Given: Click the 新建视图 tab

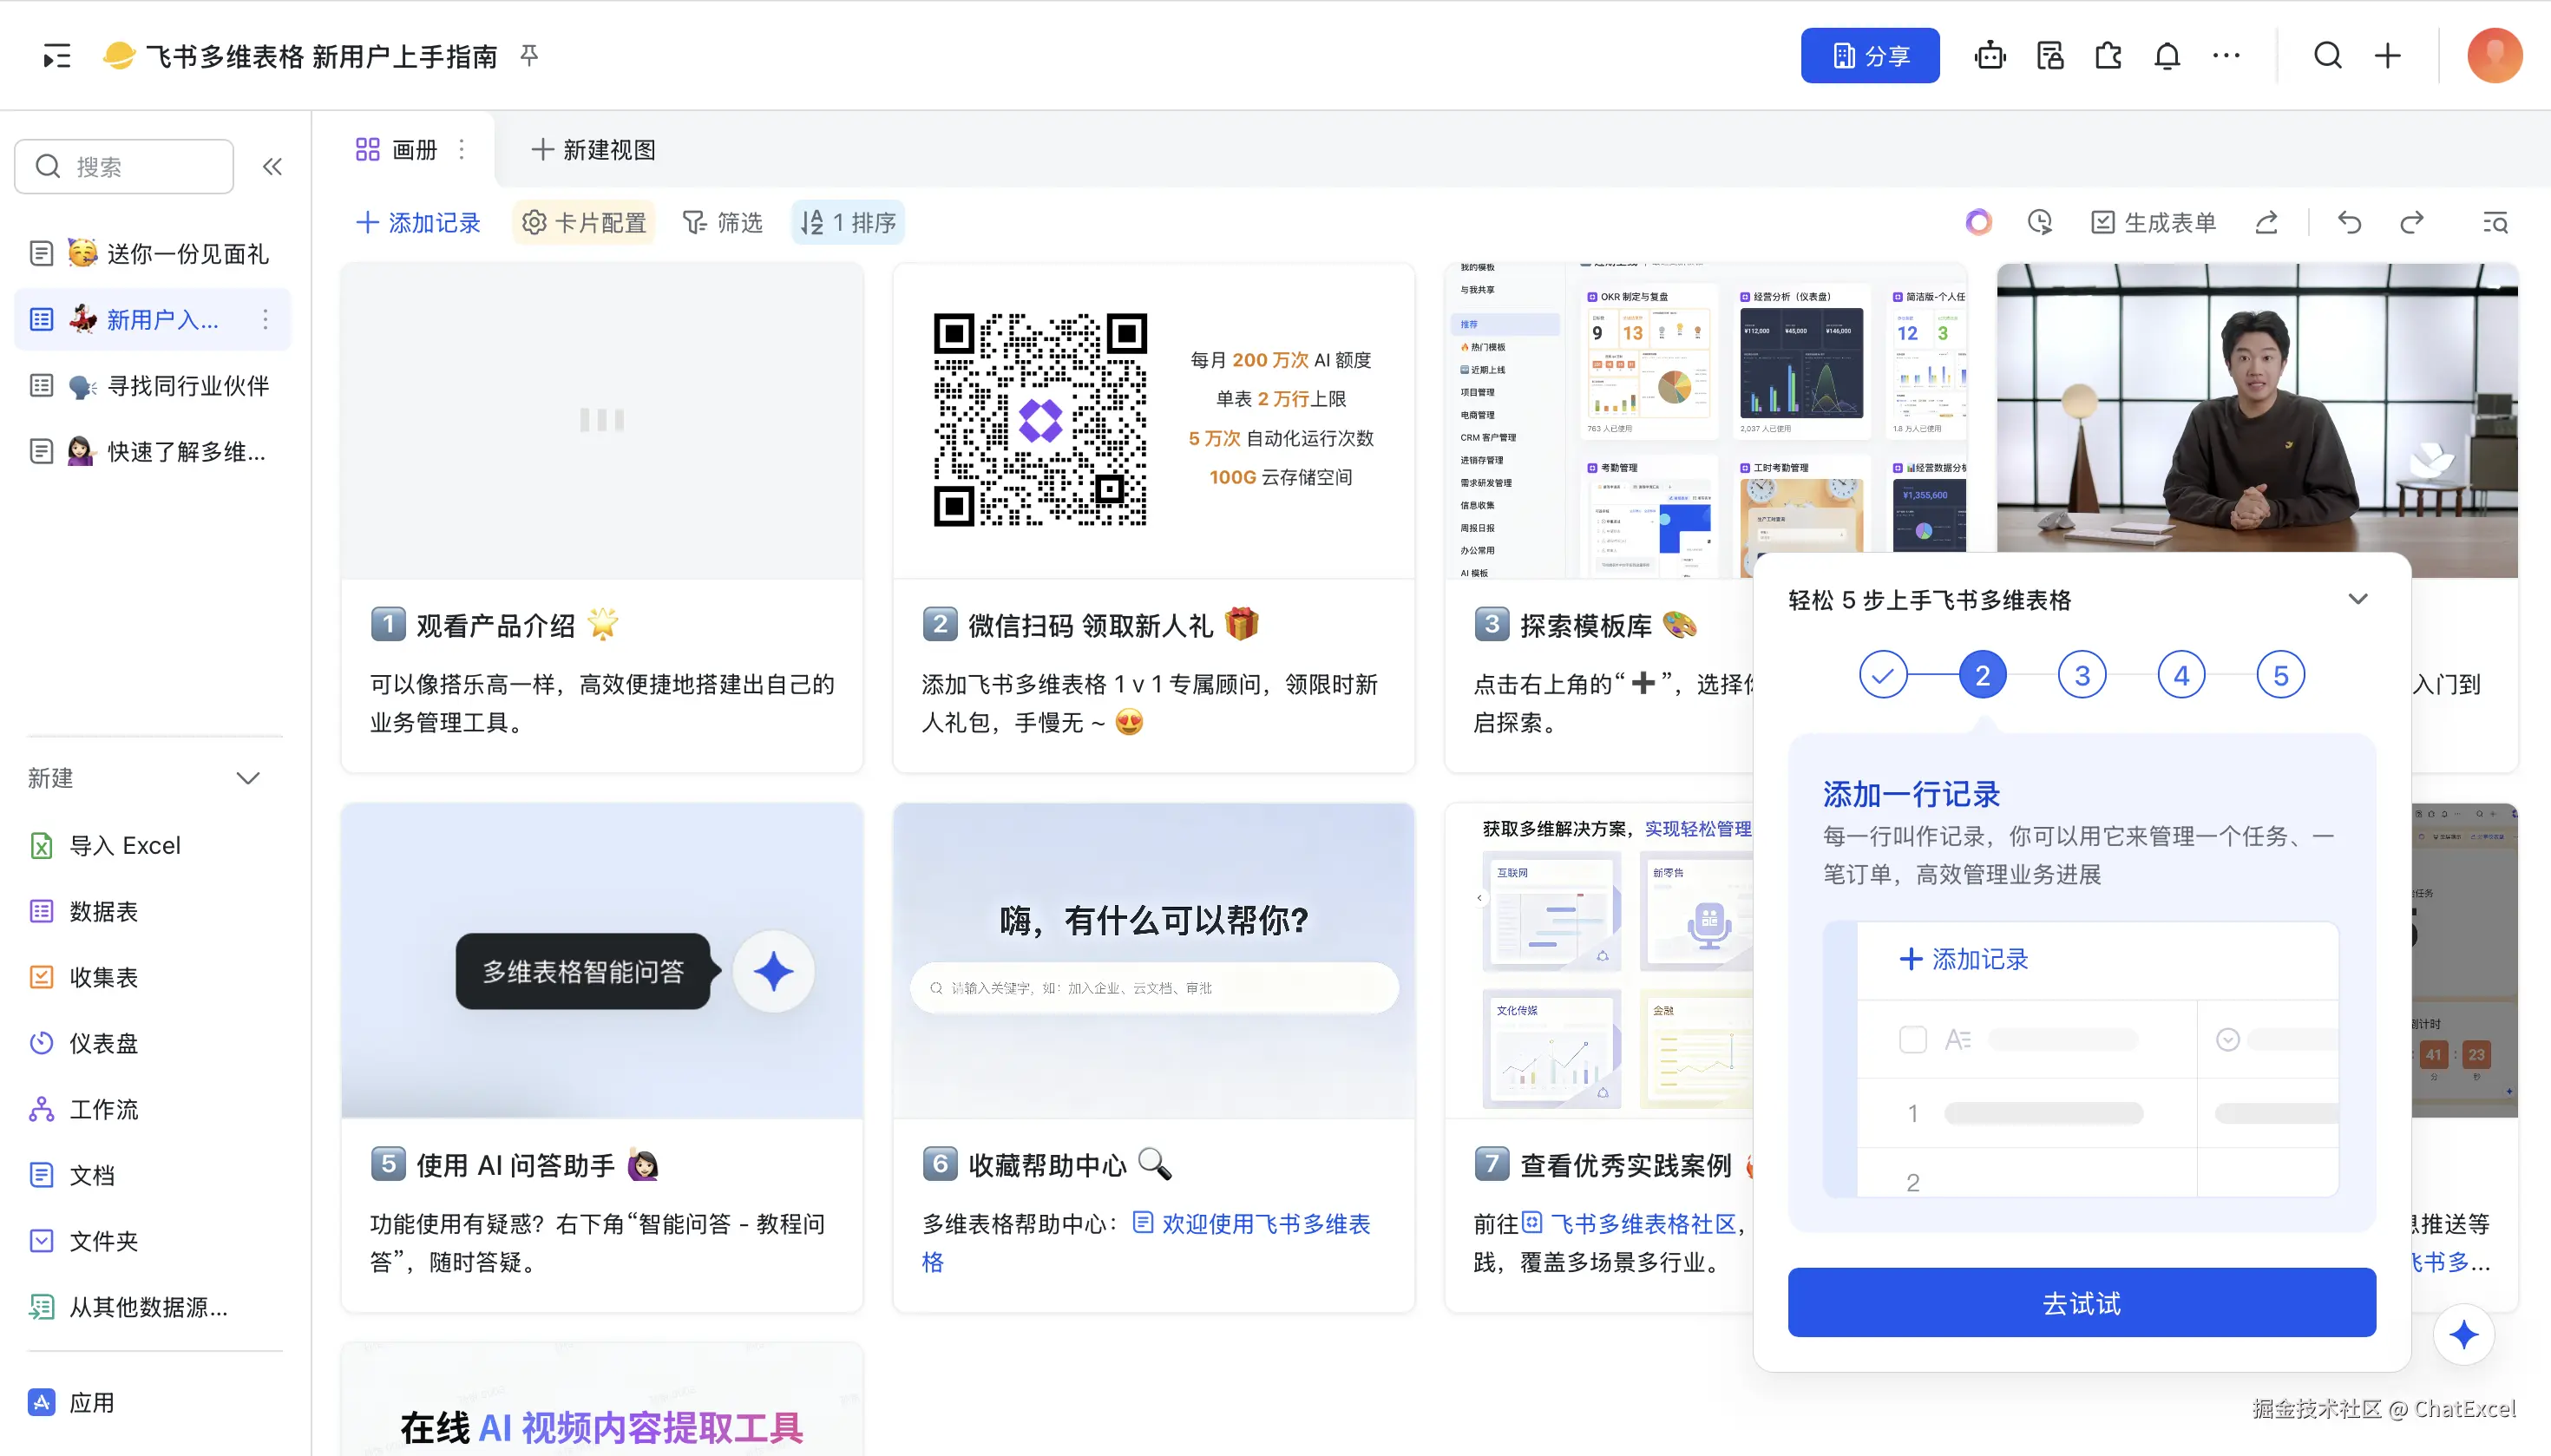Looking at the screenshot, I should click(594, 150).
